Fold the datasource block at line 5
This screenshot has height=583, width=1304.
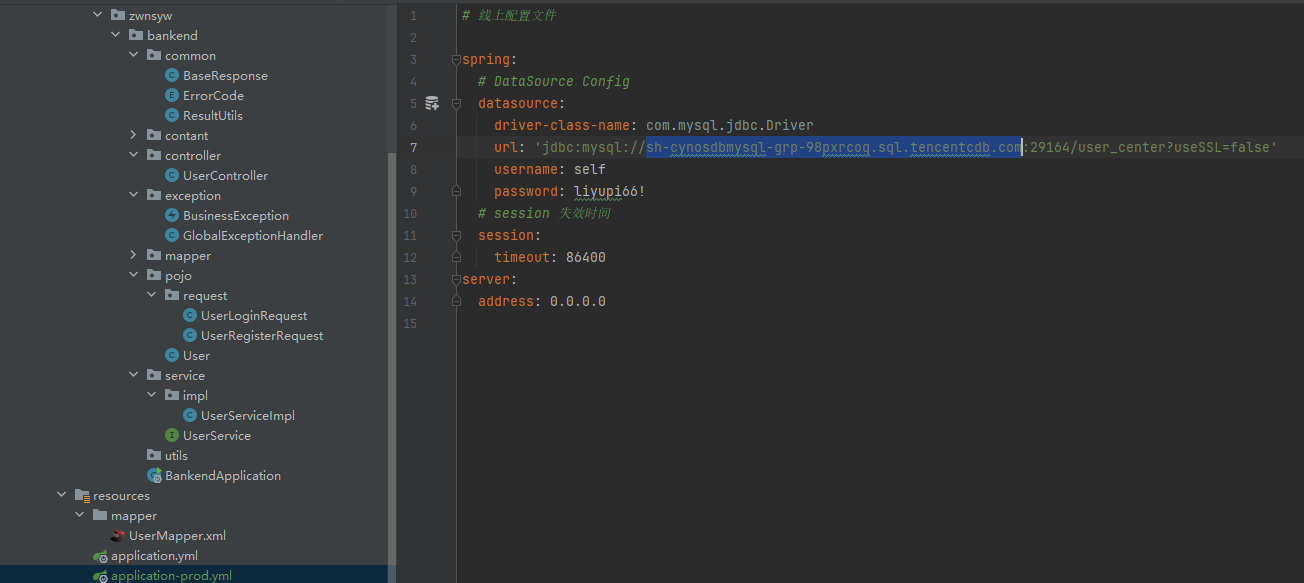tap(456, 103)
